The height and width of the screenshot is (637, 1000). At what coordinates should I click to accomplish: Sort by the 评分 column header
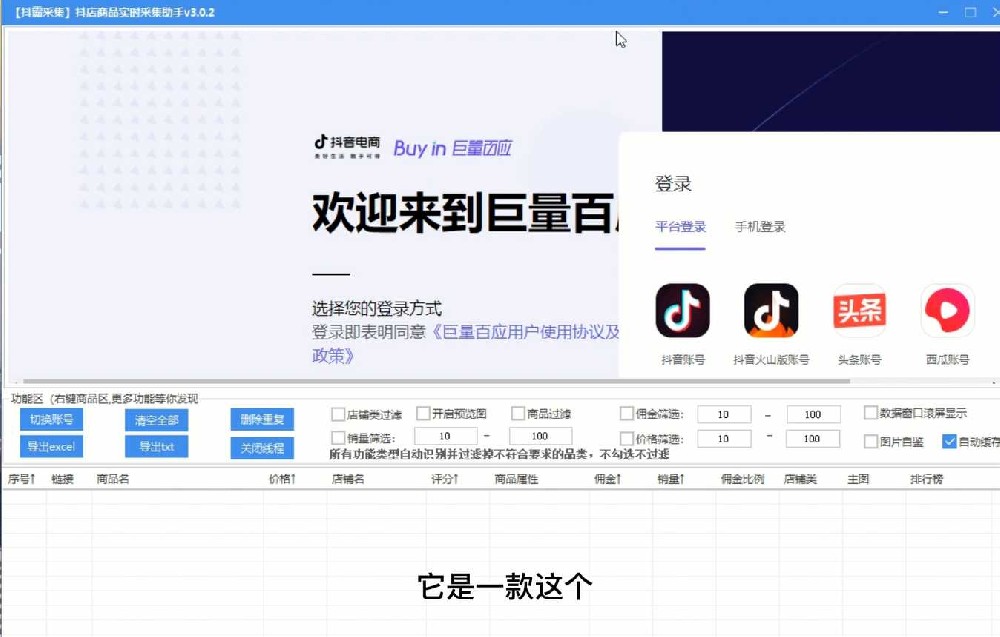(x=445, y=479)
